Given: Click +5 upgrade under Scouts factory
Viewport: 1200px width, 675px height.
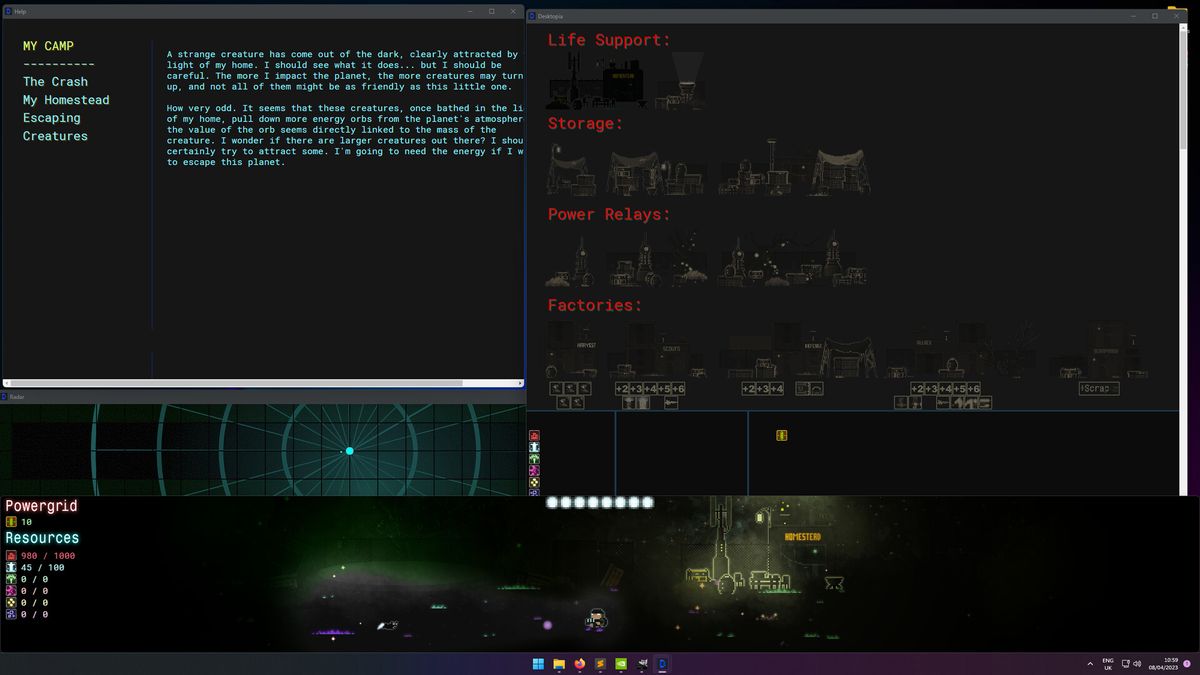Looking at the screenshot, I should pos(664,389).
